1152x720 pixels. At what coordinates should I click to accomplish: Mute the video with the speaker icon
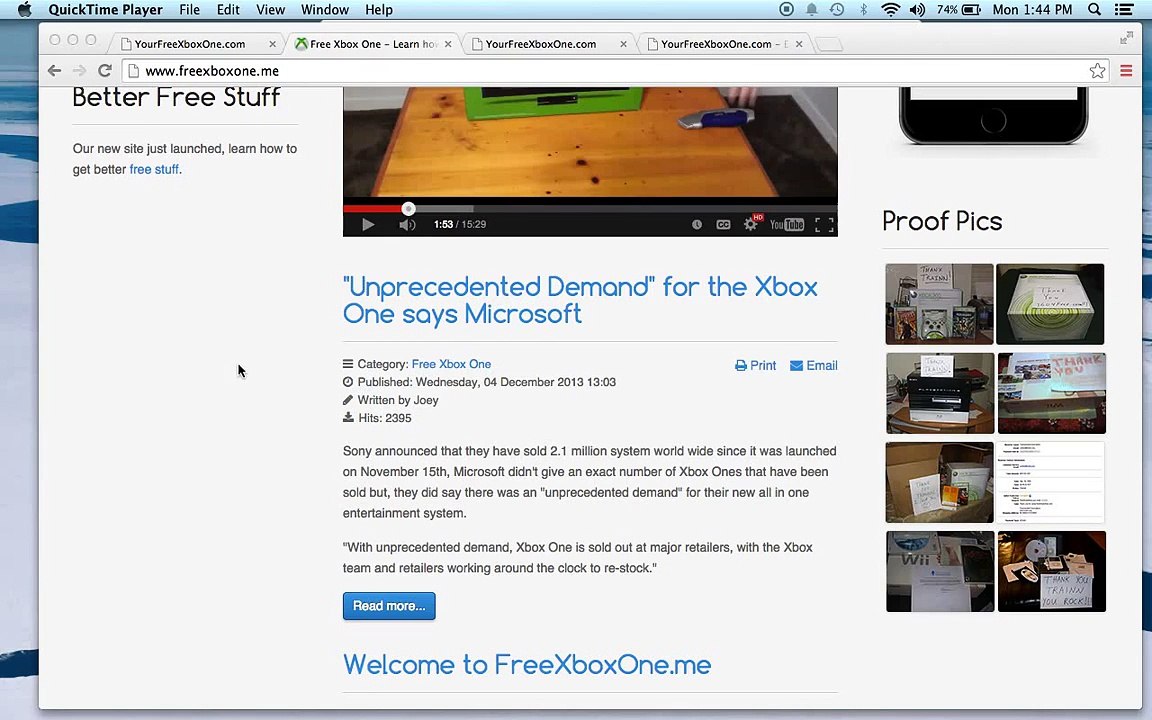click(x=407, y=224)
